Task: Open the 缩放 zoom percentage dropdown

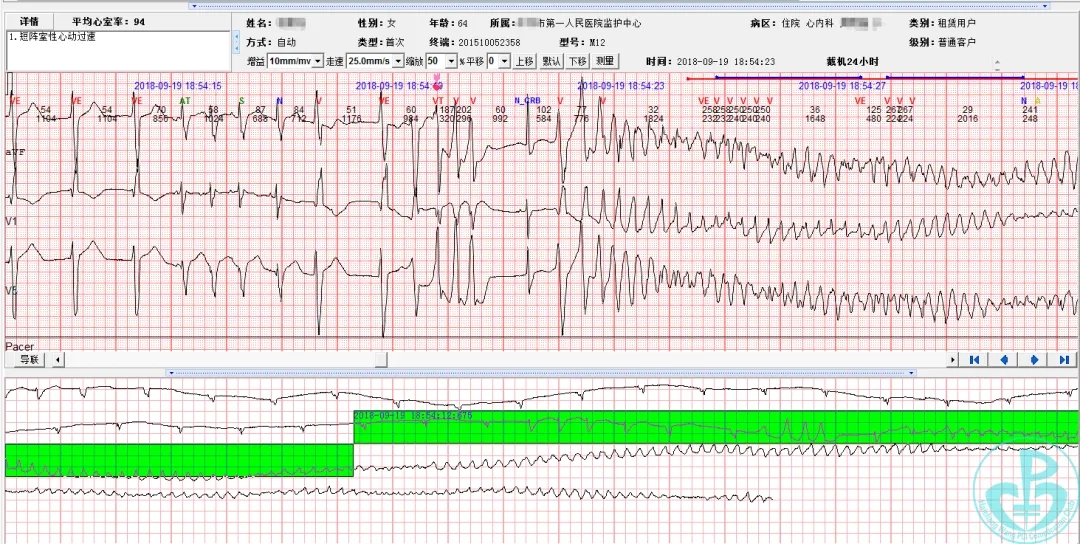Action: 451,61
